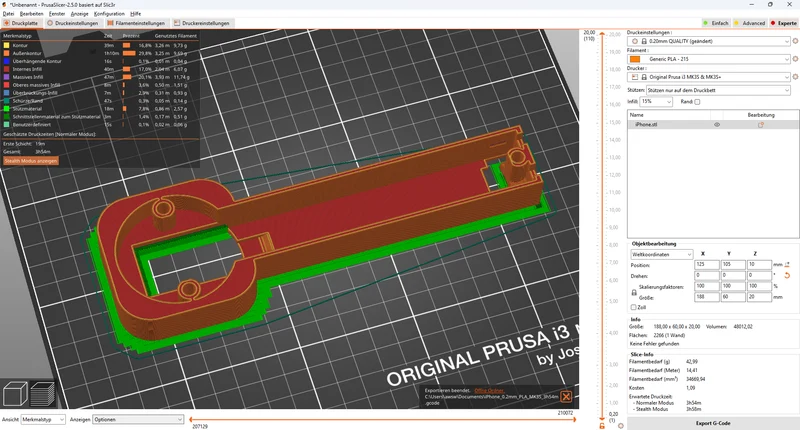This screenshot has width=800, height=430.
Task: Click yellow Kontur legend color box
Action: [x=7, y=45]
